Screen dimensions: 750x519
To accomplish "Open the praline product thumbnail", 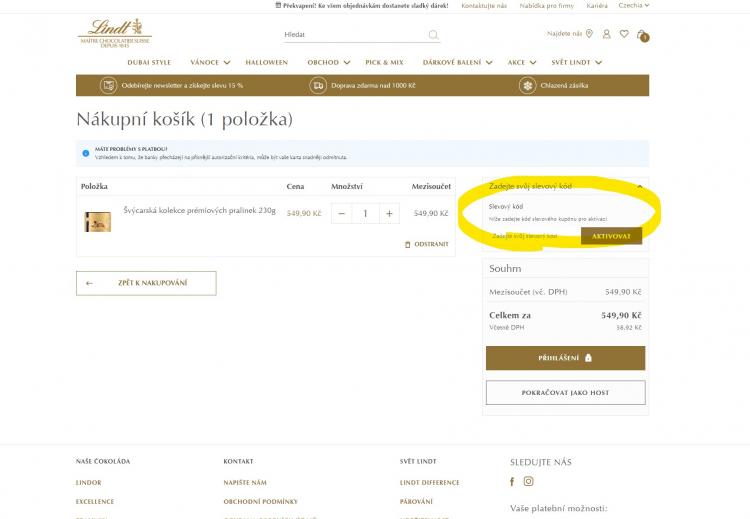I will click(98, 222).
